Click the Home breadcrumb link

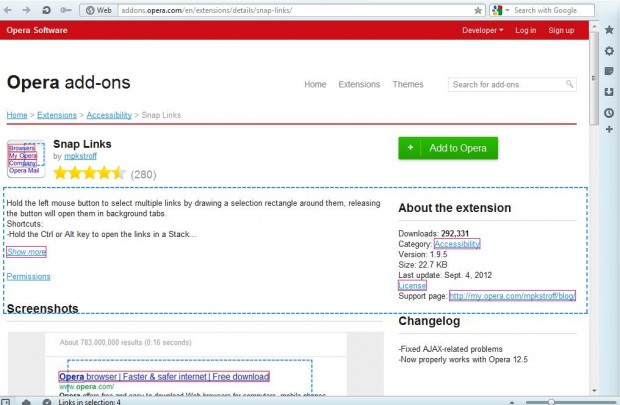point(17,115)
